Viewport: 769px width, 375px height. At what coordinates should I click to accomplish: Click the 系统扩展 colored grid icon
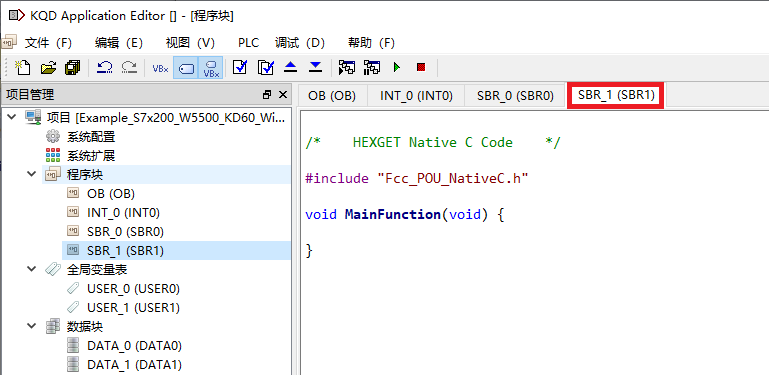53,156
